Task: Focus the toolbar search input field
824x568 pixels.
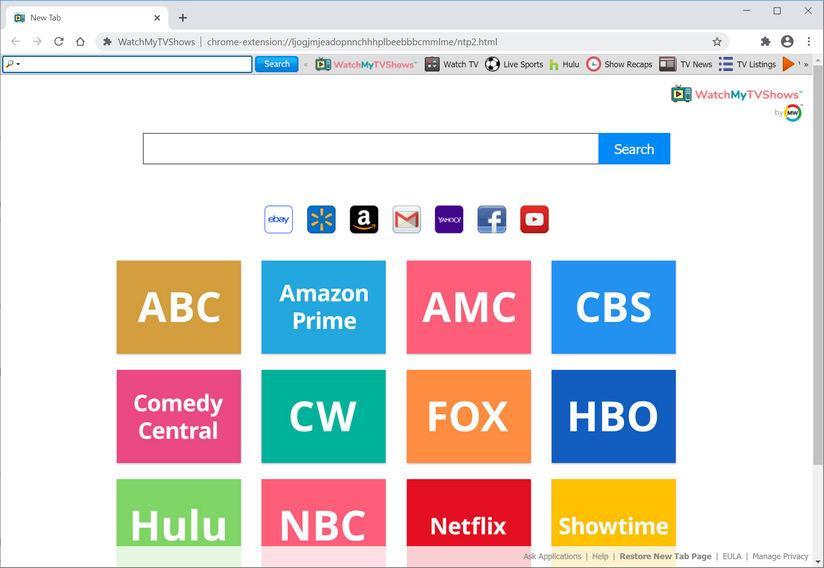Action: [127, 64]
